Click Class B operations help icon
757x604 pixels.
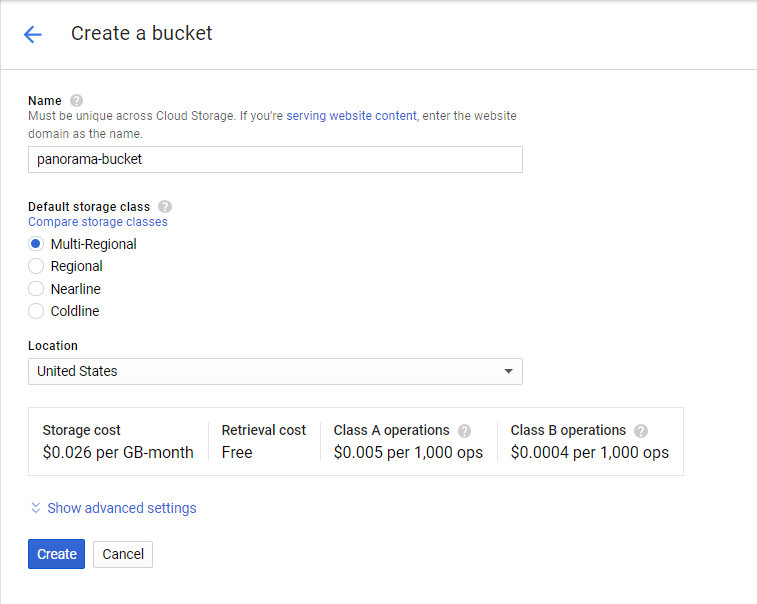641,431
